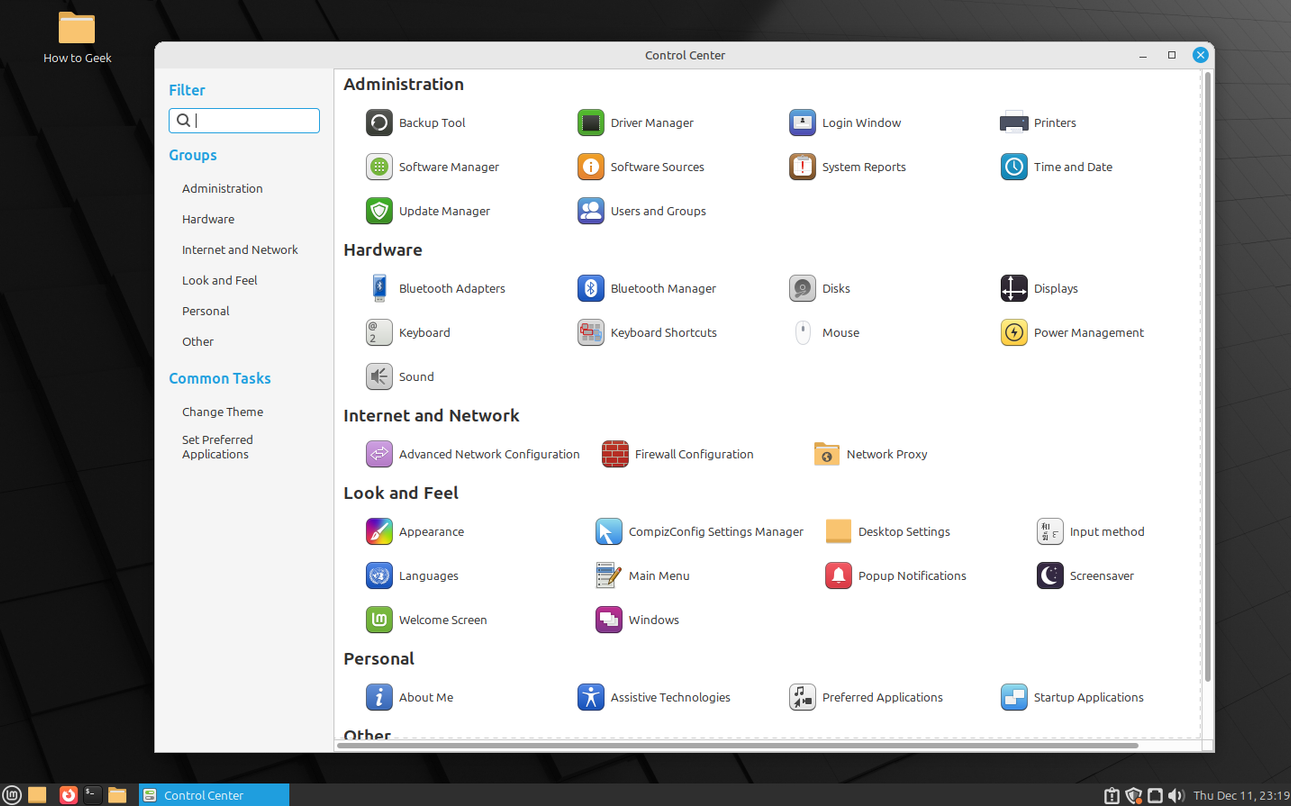This screenshot has width=1291, height=806.
Task: Open the Linux Mint start menu
Action: 12,795
